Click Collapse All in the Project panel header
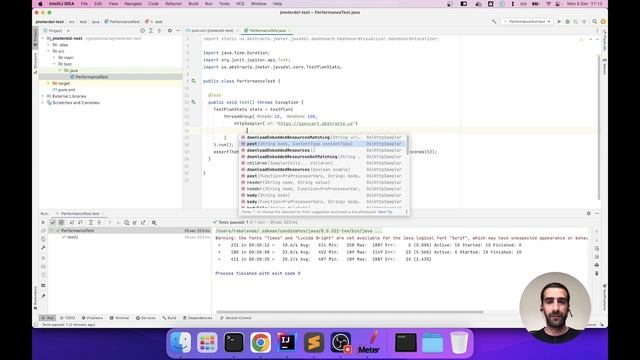 tap(159, 31)
